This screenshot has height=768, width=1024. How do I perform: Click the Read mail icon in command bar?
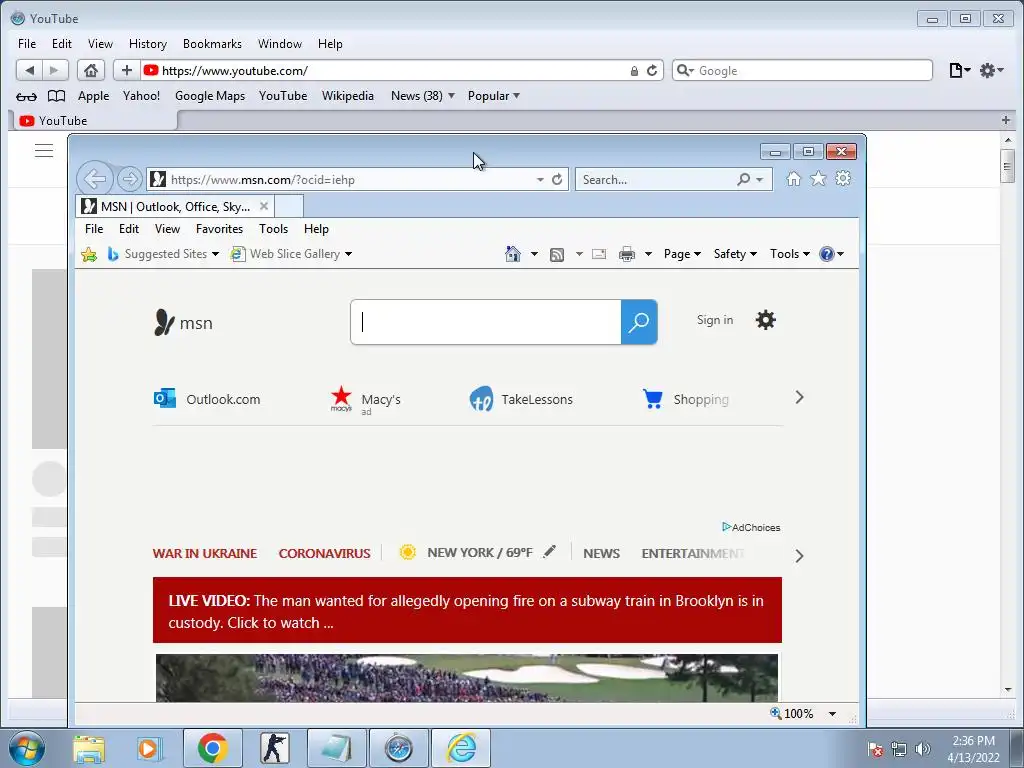(599, 254)
